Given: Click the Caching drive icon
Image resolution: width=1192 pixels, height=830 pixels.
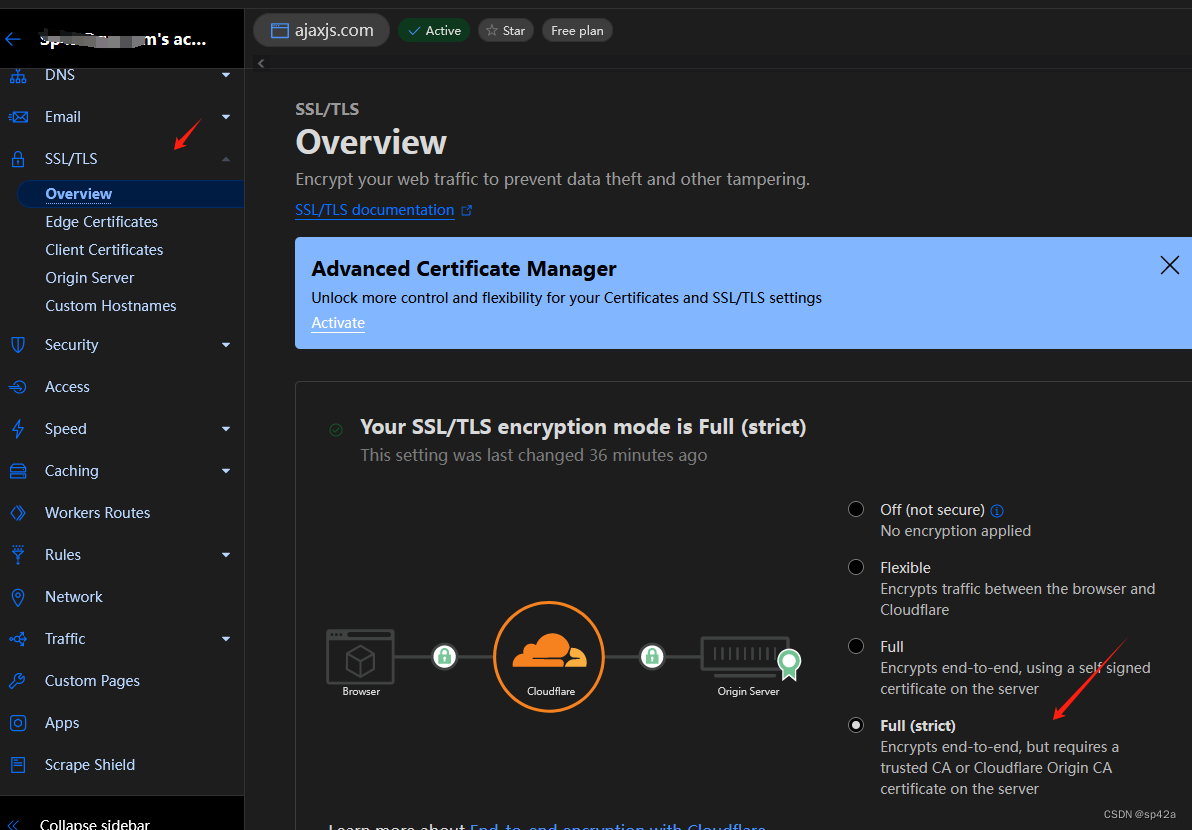Looking at the screenshot, I should pos(17,471).
